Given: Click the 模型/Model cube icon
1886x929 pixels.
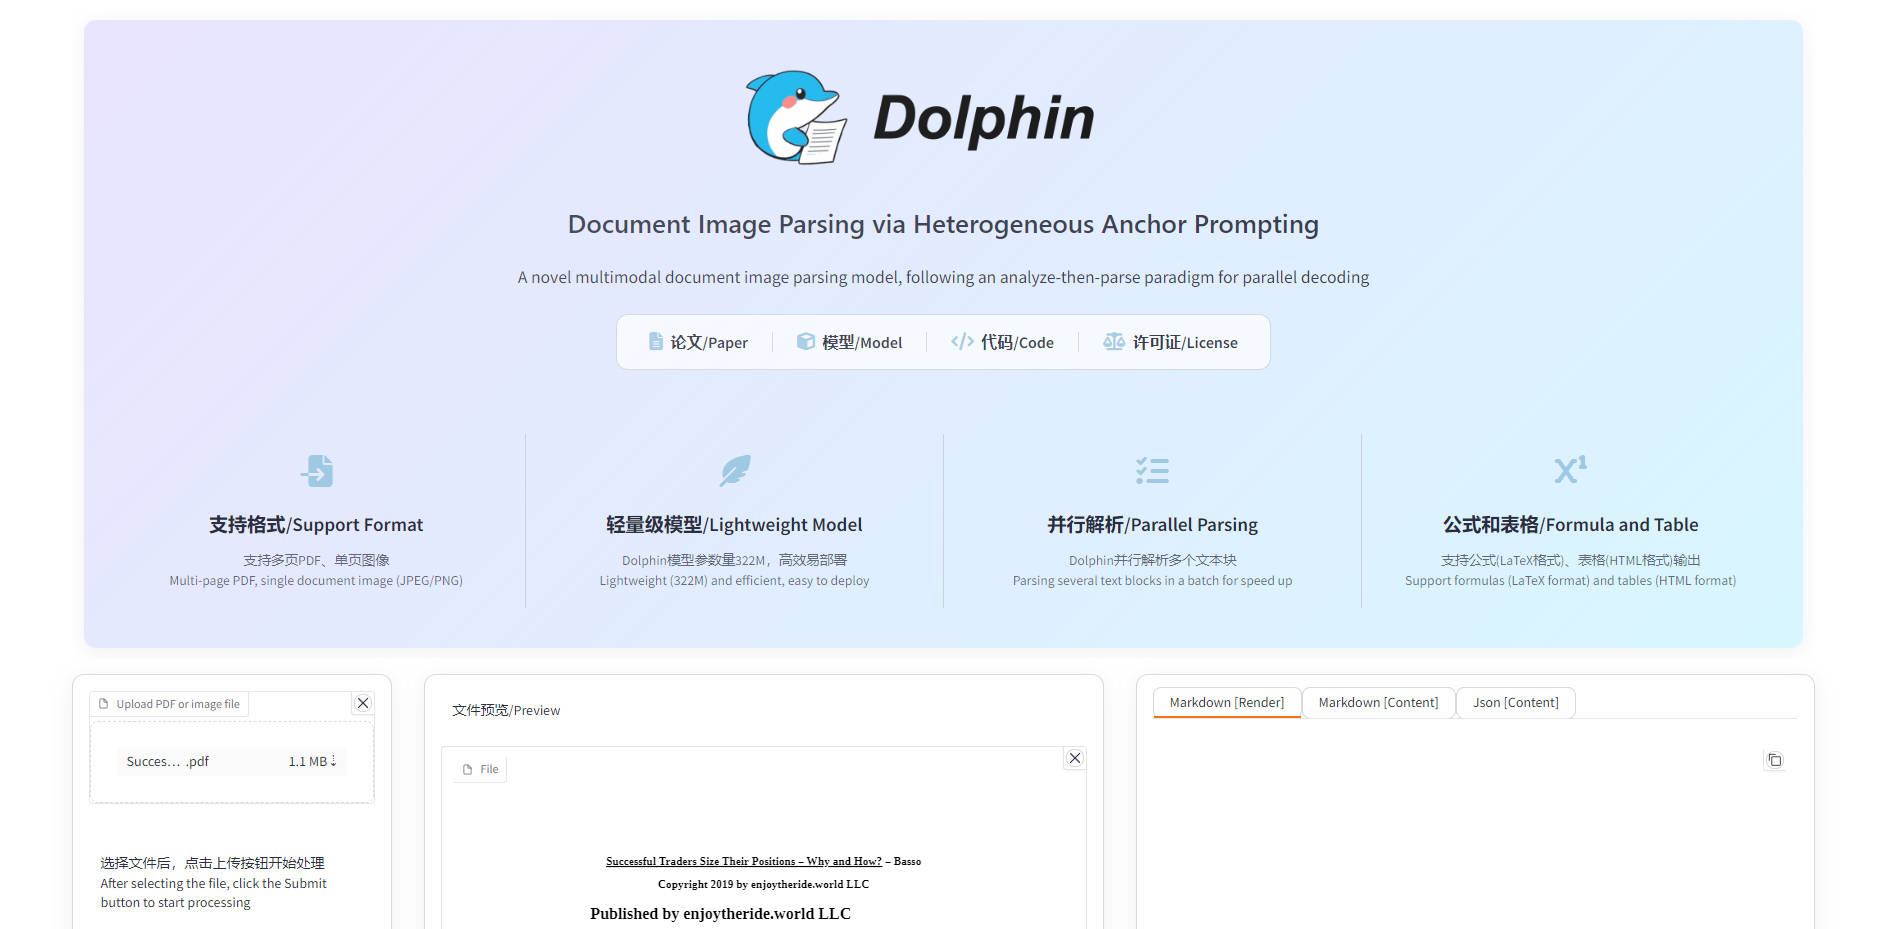Looking at the screenshot, I should pos(806,341).
